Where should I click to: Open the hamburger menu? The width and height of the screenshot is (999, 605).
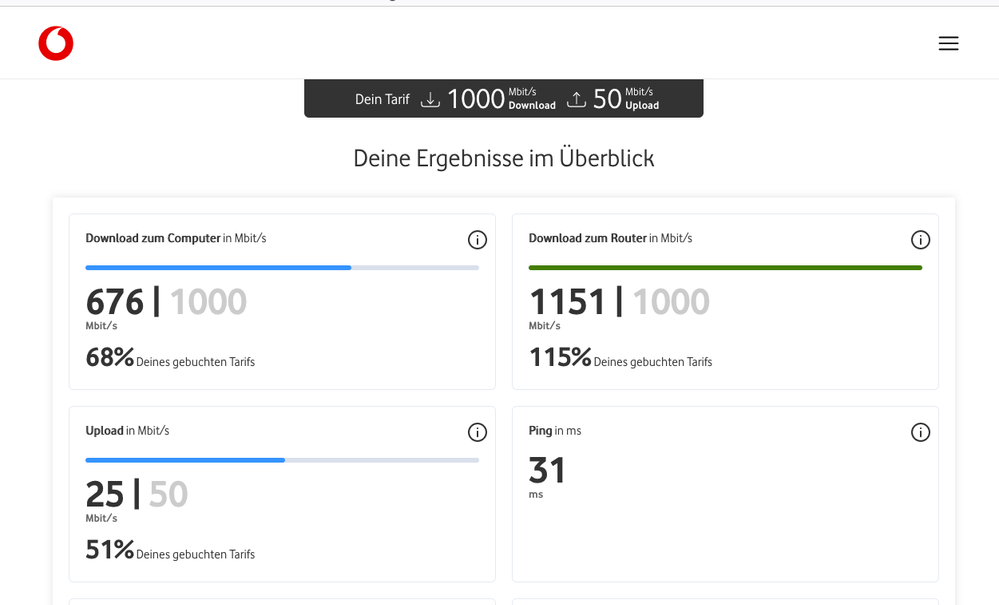tap(948, 44)
